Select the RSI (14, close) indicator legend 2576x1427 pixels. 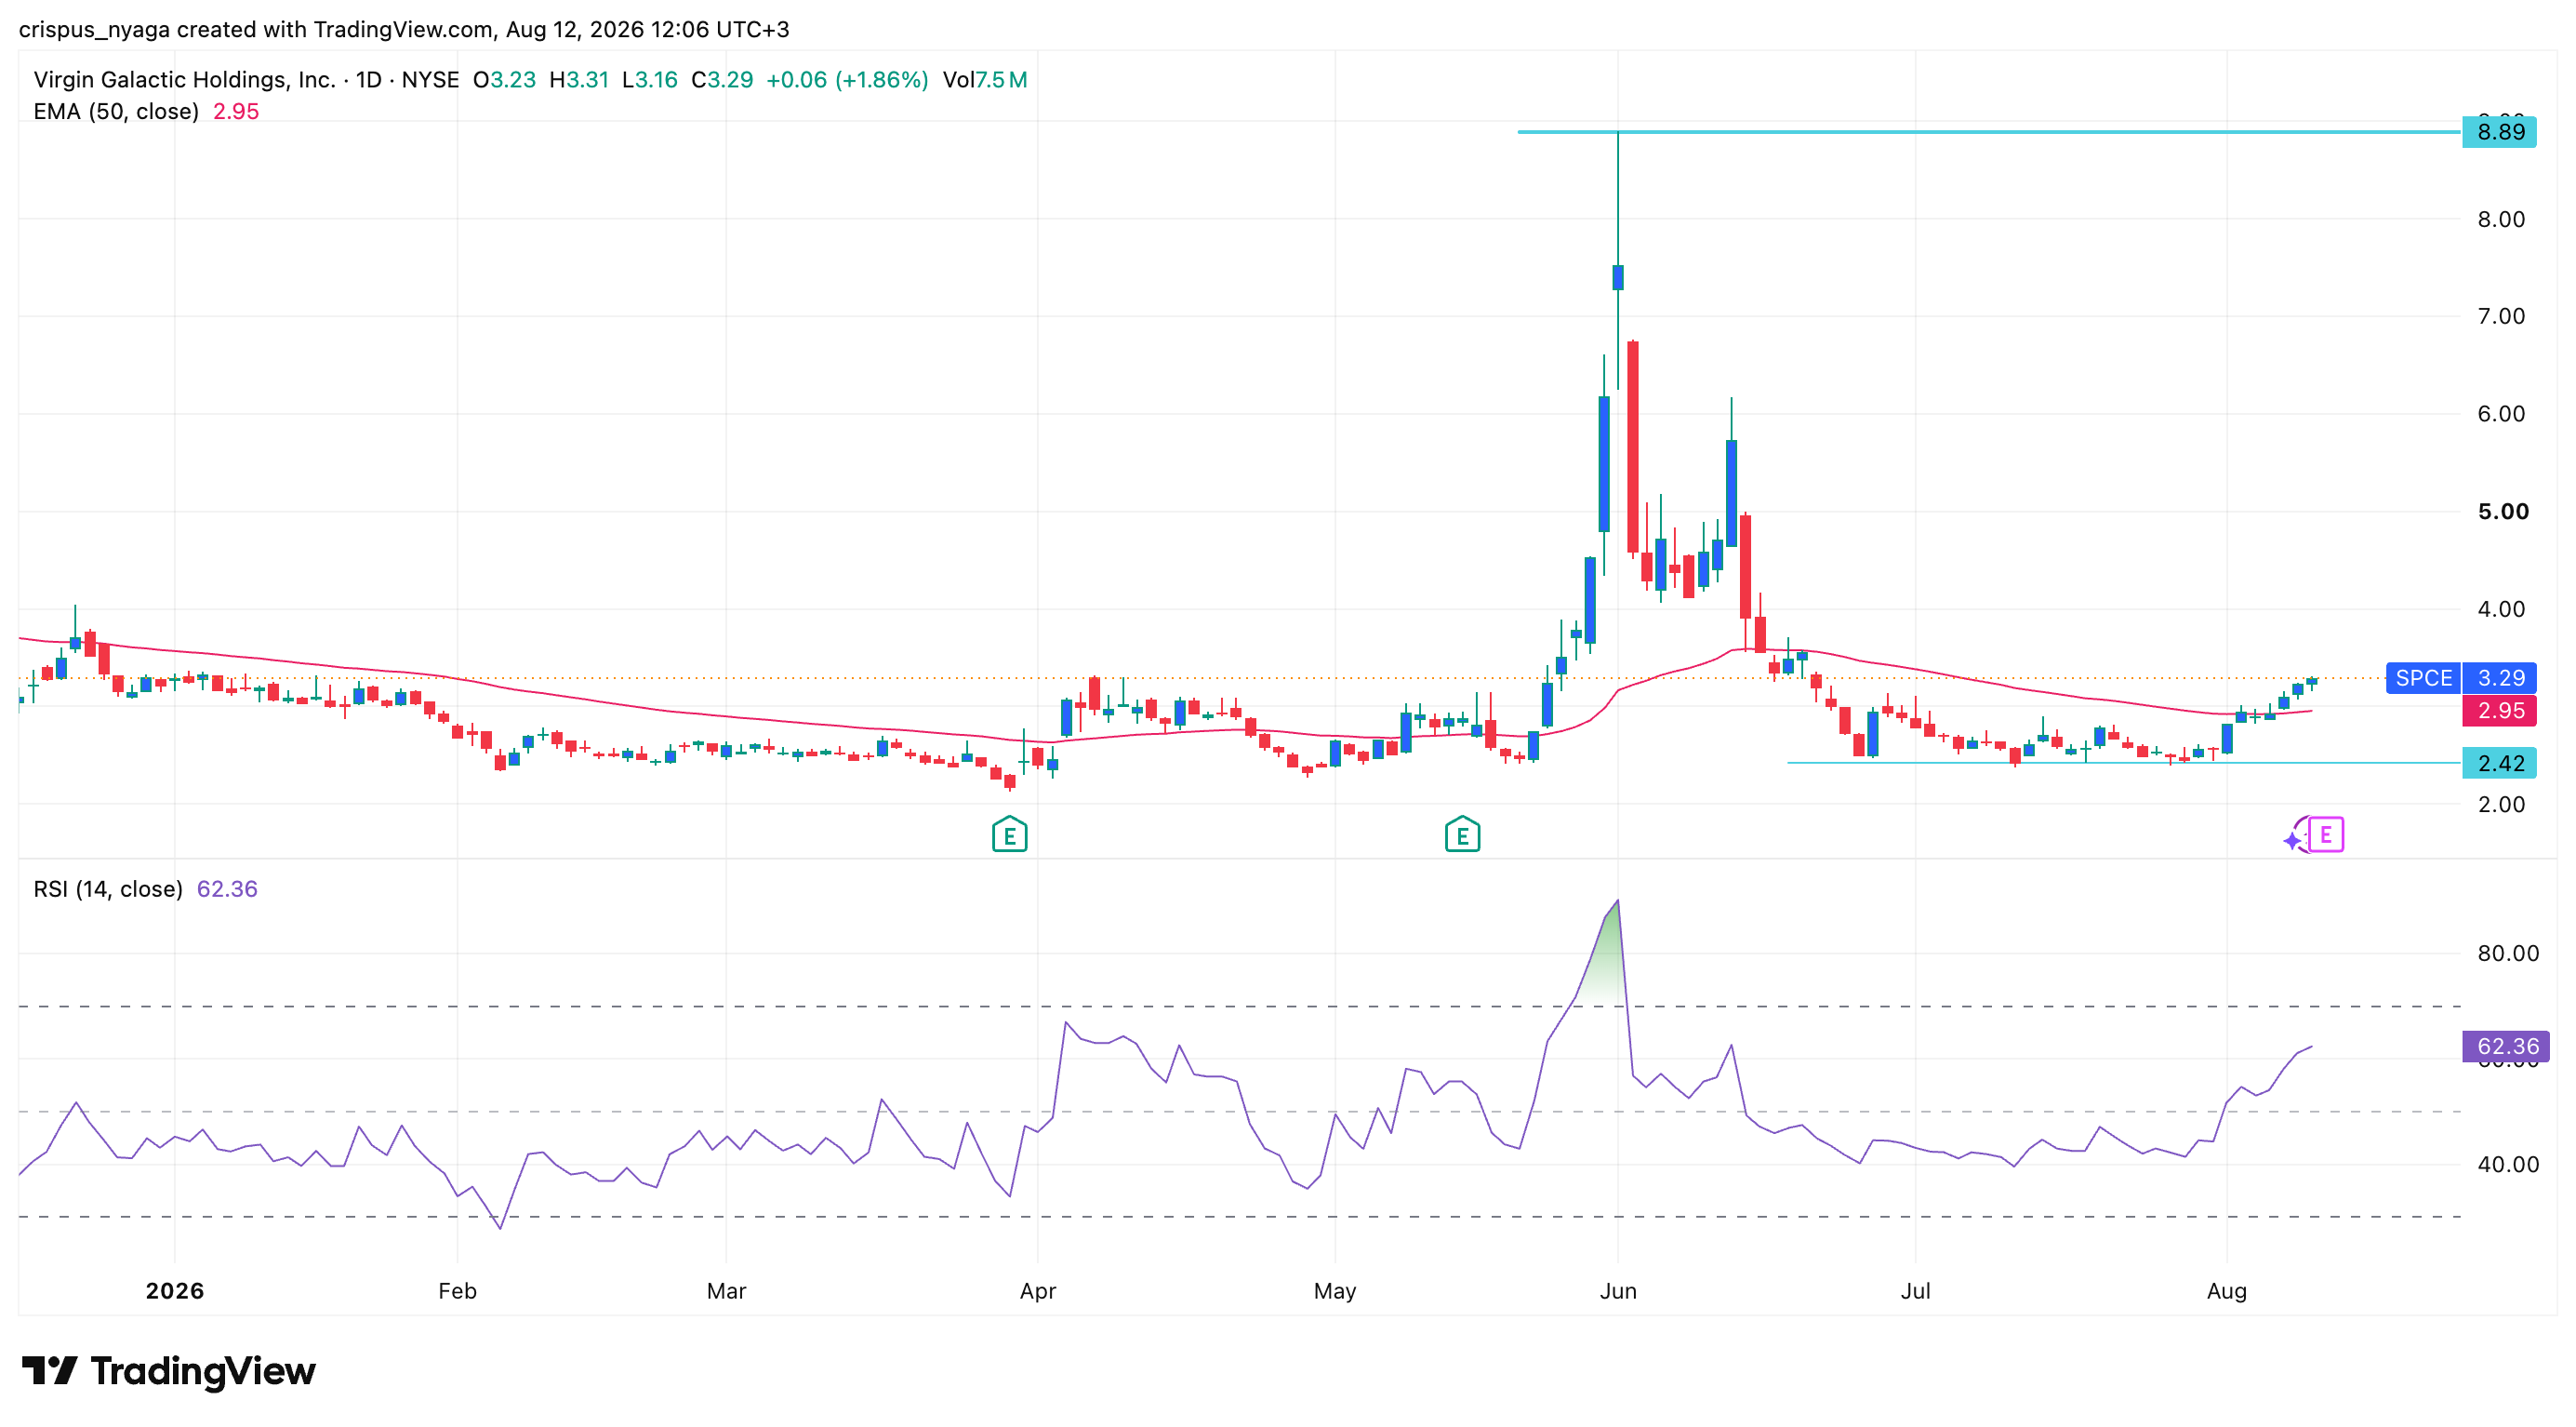tap(108, 889)
